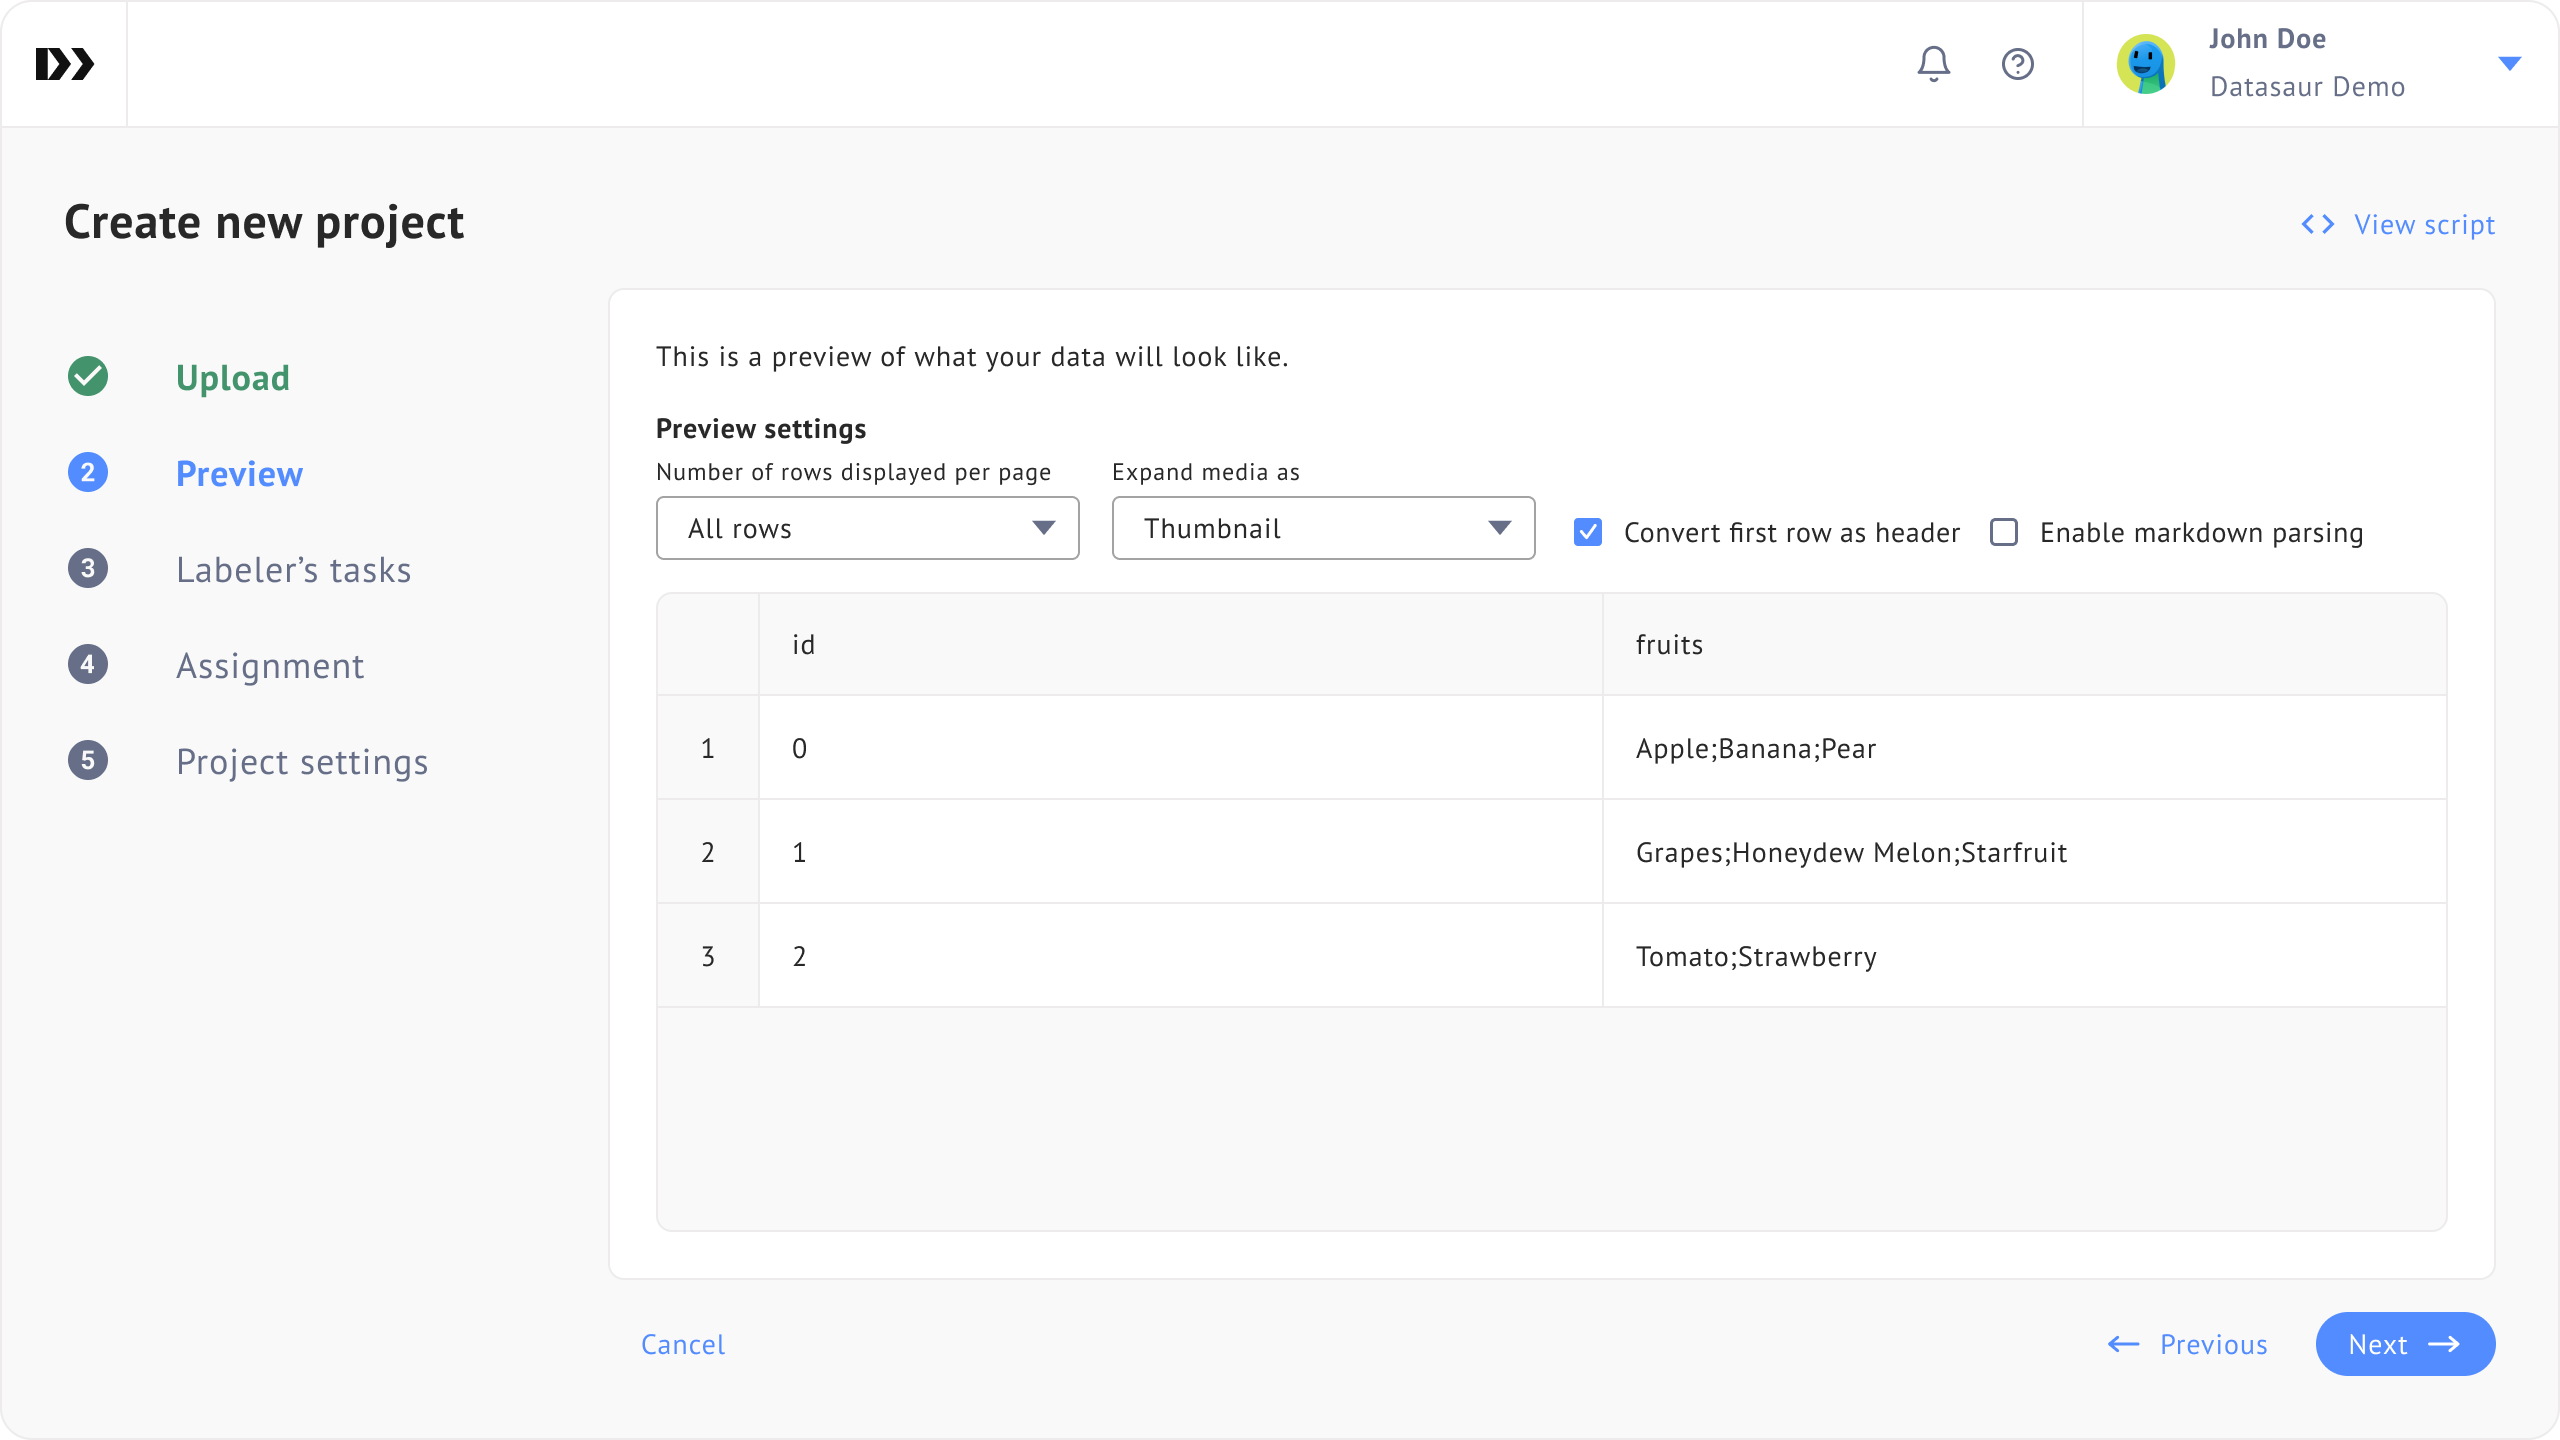
Task: Expand the All rows dropdown
Action: pos(867,528)
